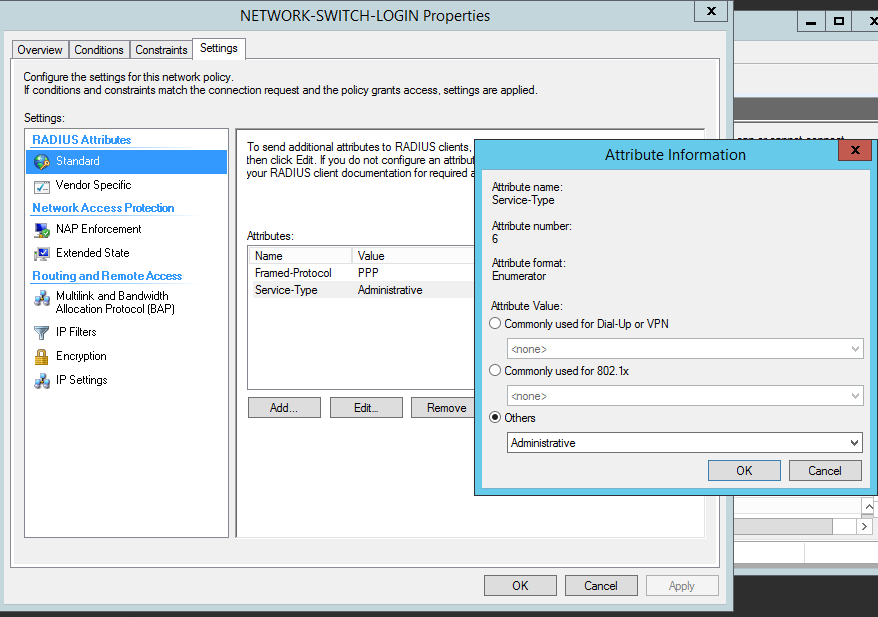Select Commonly used for 802.1x option
The image size is (878, 617).
tap(495, 371)
